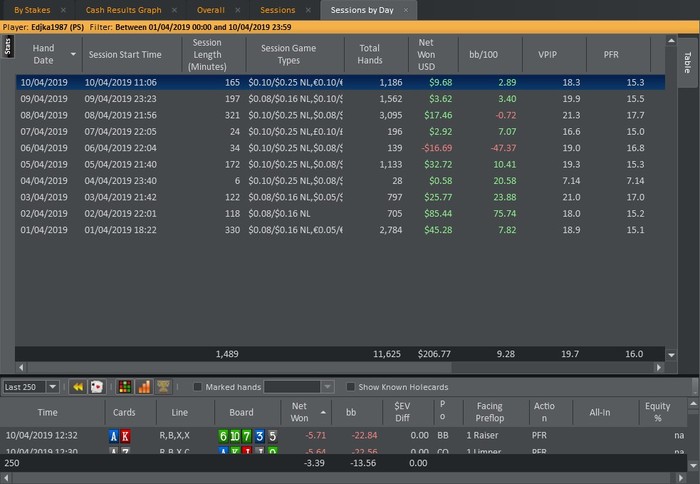Viewport: 700px width, 484px height.
Task: Click the yellow double-arrow rewind icon
Action: [78, 387]
